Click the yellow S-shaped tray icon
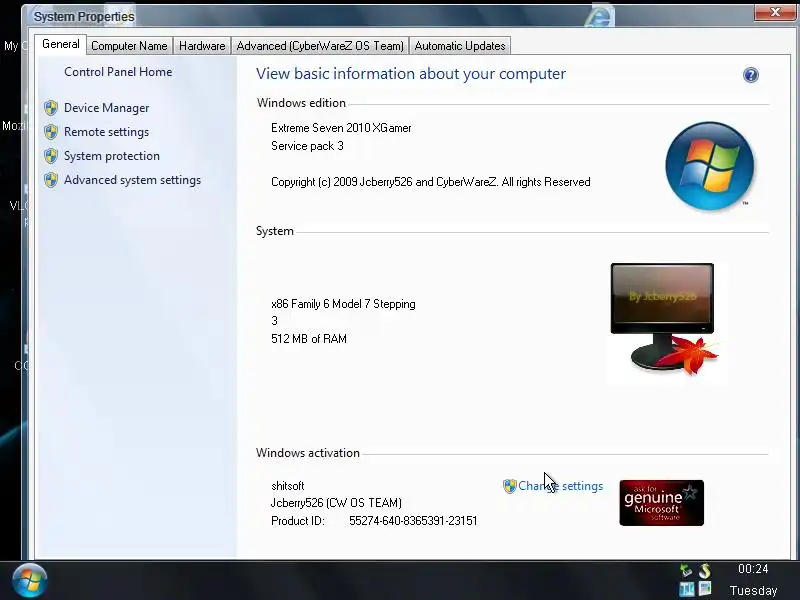 point(705,570)
